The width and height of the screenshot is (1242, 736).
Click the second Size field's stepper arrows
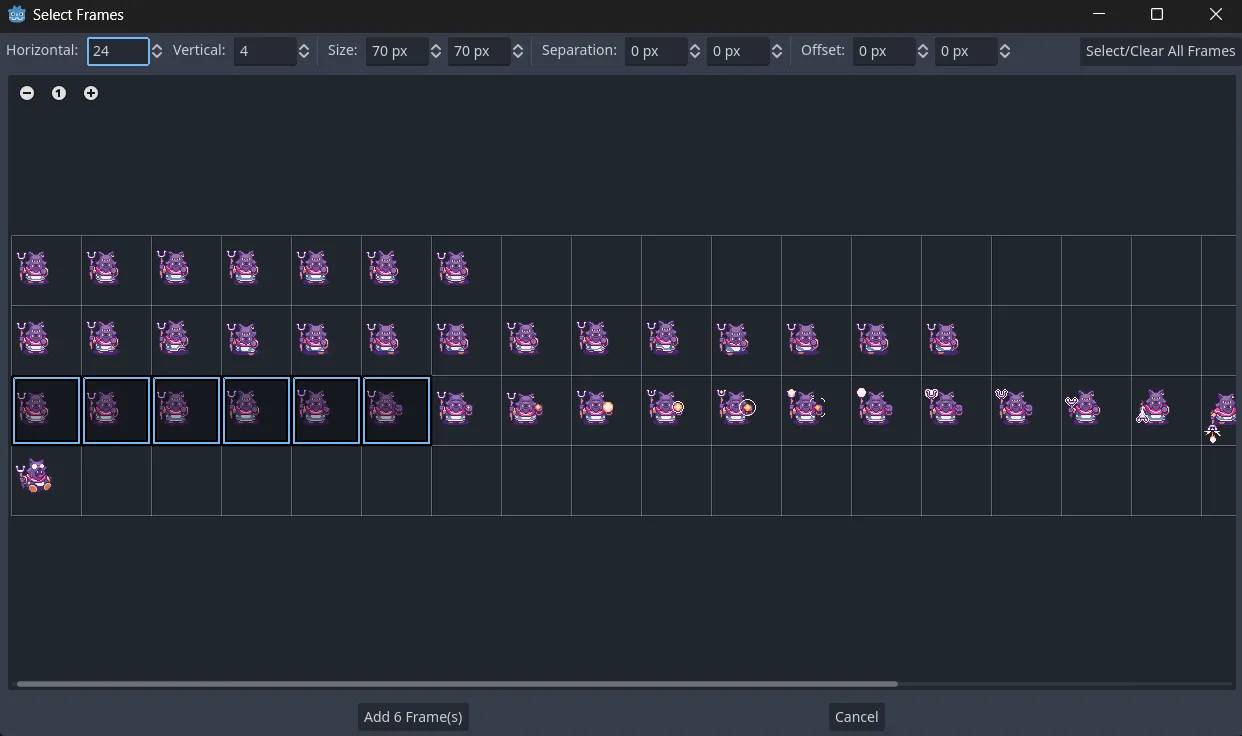click(x=518, y=51)
